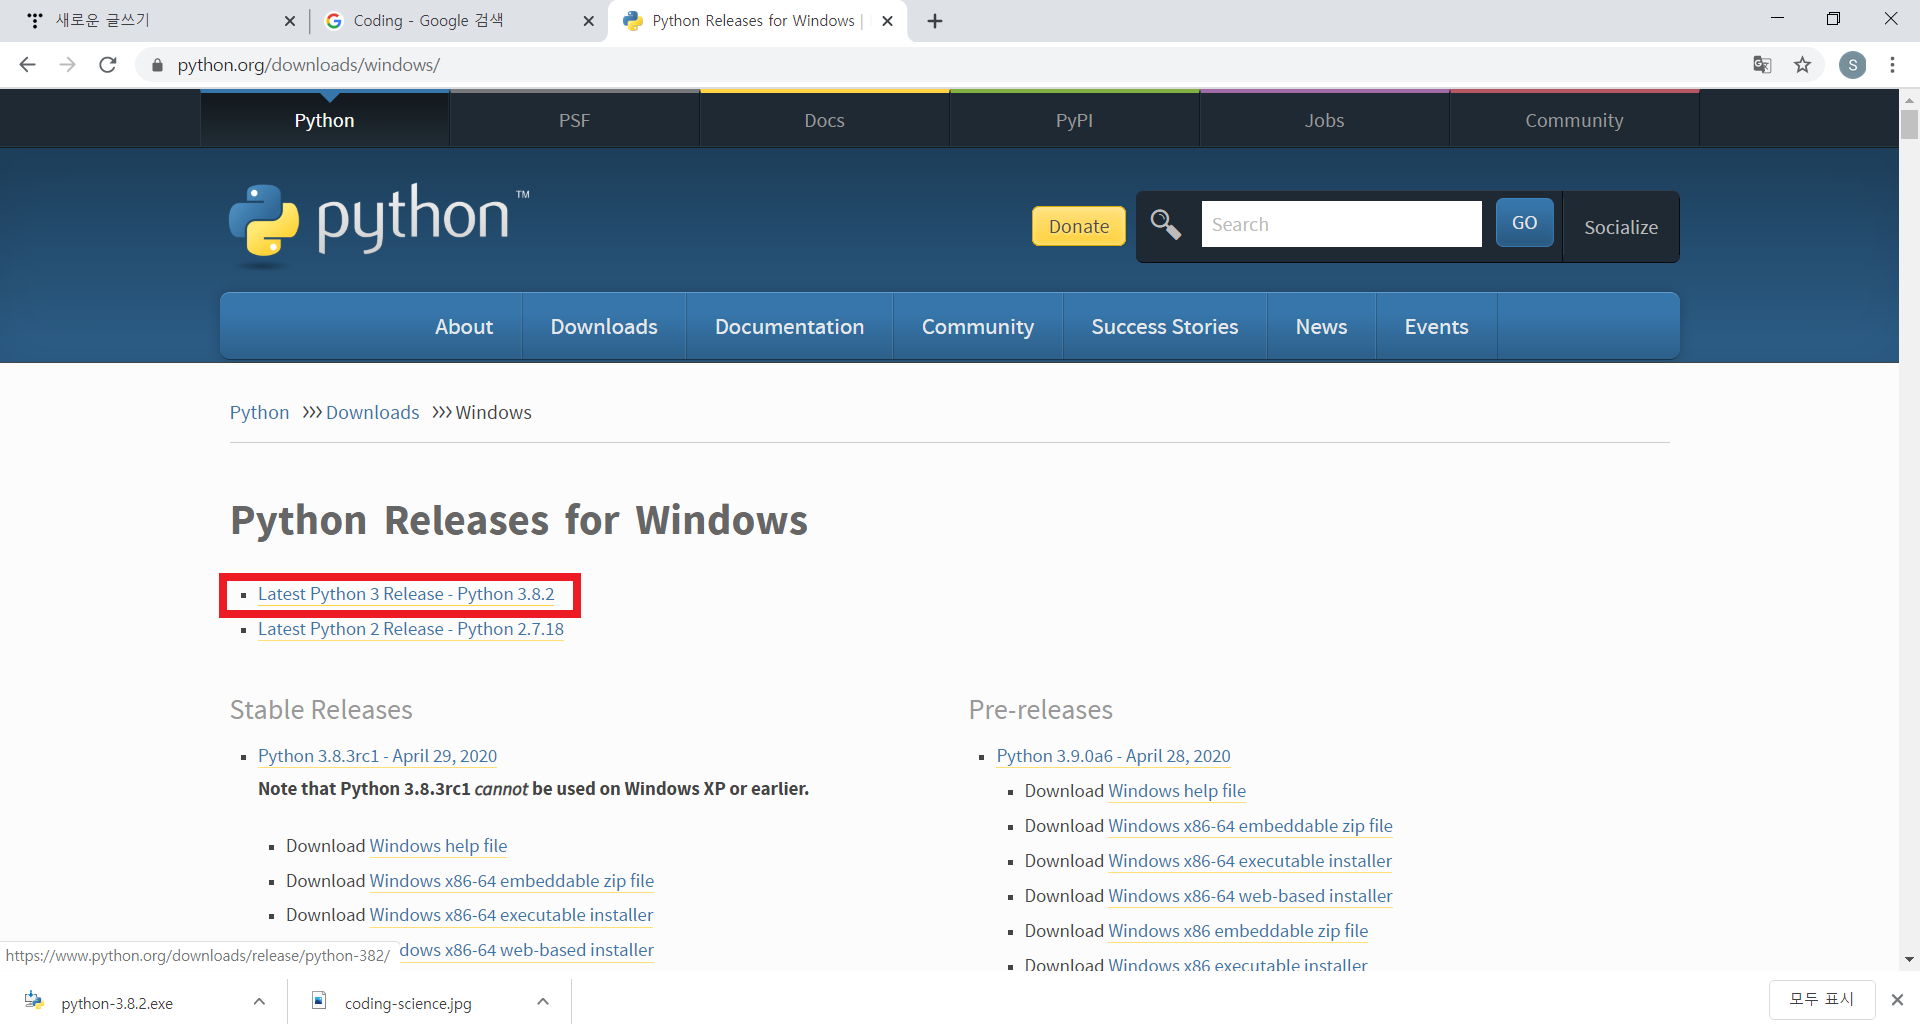
Task: Select the Jobs top navigation tab
Action: pyautogui.click(x=1324, y=120)
